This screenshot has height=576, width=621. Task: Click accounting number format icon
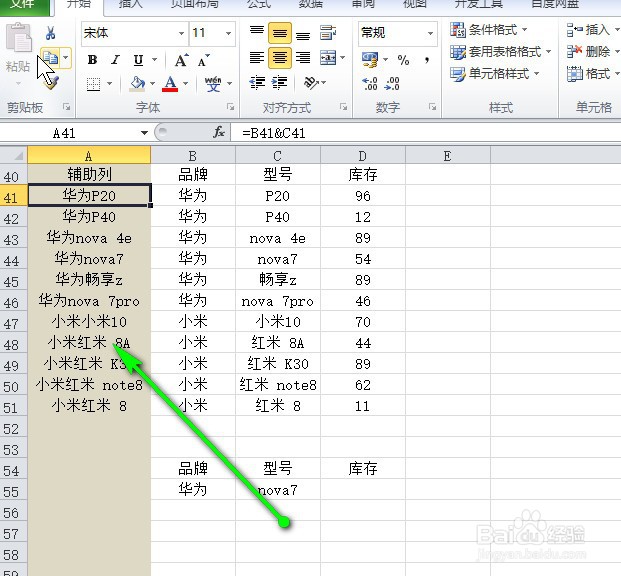coord(370,59)
